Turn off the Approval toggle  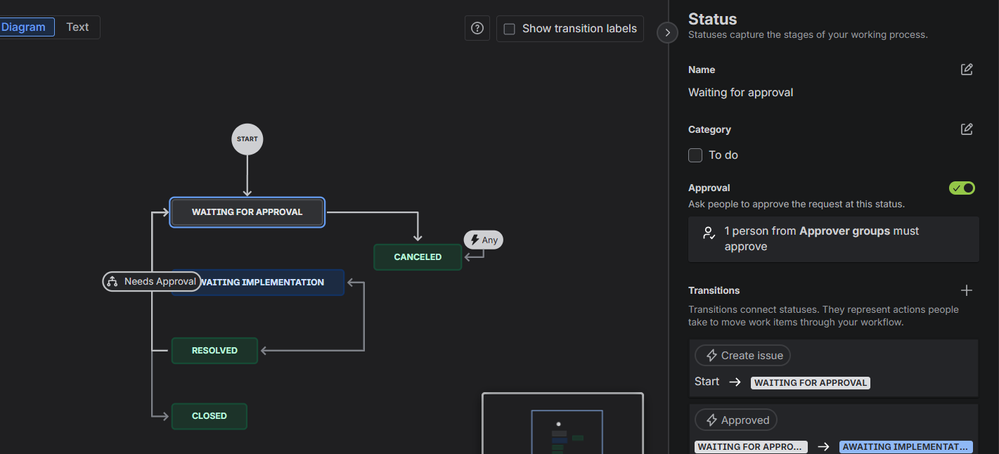[x=962, y=188]
